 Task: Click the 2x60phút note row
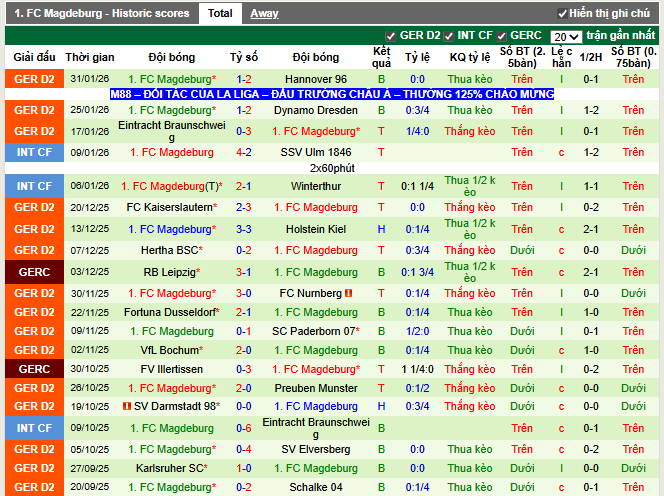point(332,168)
